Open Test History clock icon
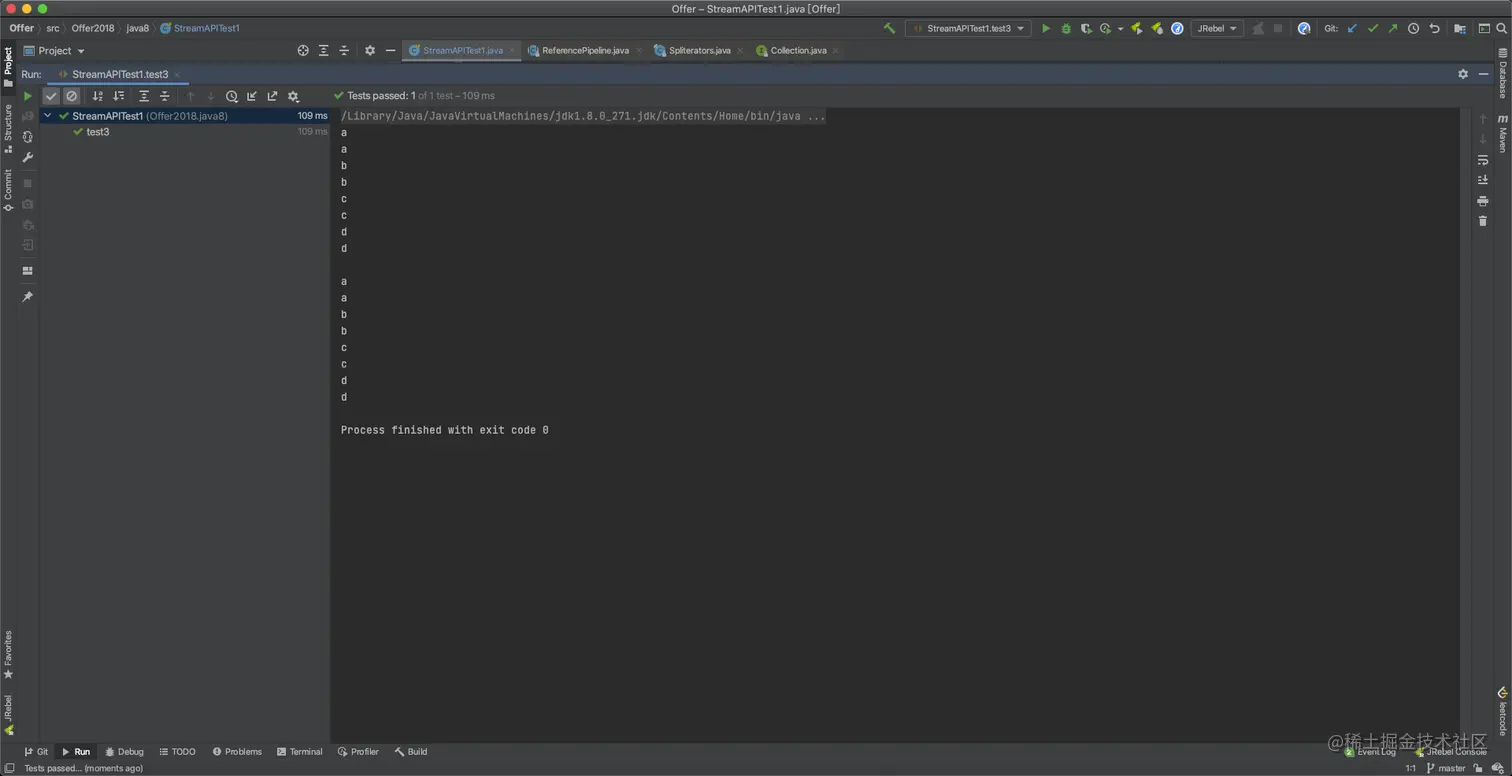The width and height of the screenshot is (1512, 776). tap(232, 96)
